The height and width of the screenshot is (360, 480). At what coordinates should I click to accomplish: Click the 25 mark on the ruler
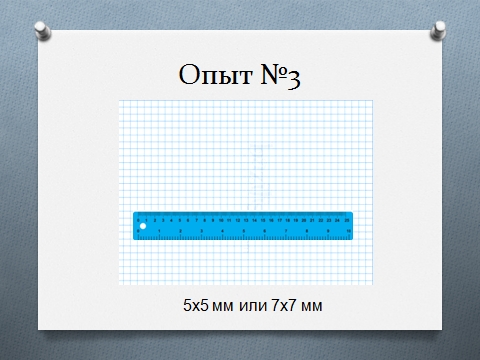pos(347,220)
